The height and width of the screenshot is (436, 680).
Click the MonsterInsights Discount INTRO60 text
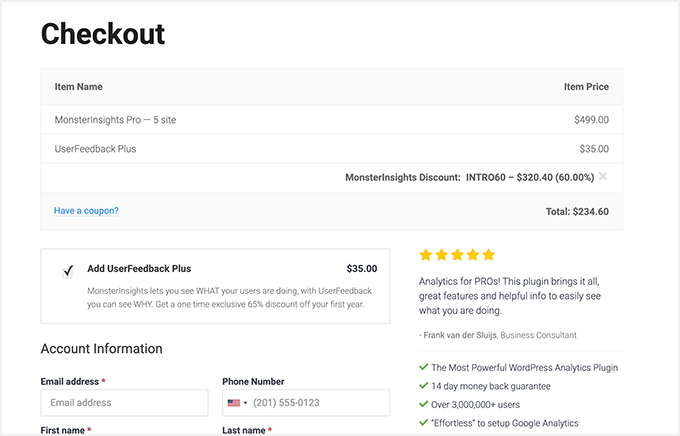470,177
